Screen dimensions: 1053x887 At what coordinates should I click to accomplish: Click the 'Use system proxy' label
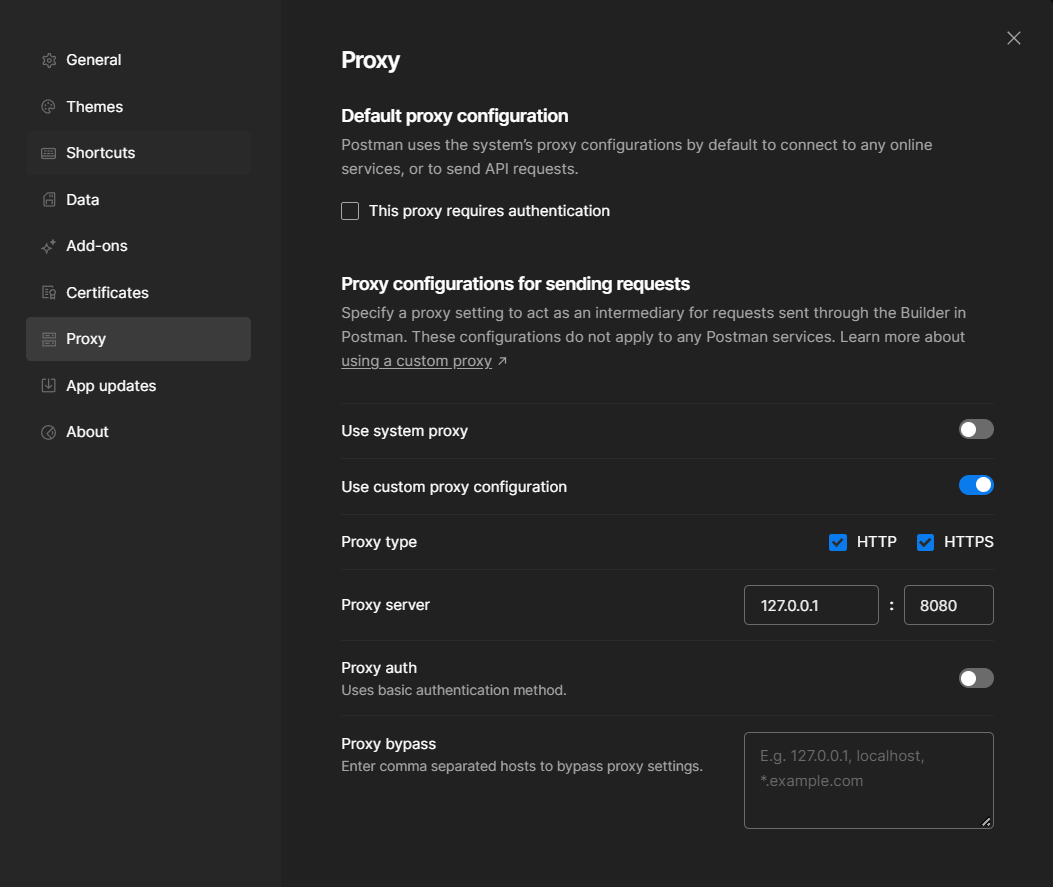tap(404, 431)
